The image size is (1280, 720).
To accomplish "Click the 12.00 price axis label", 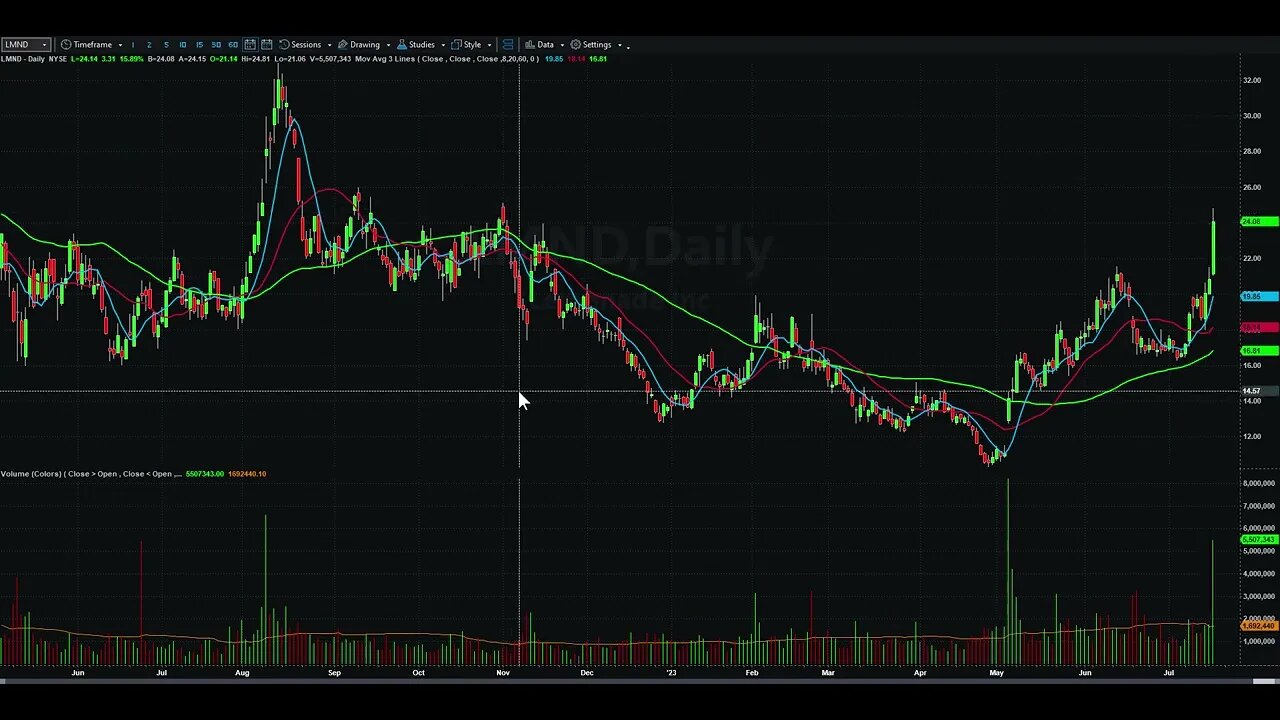I will pos(1251,437).
